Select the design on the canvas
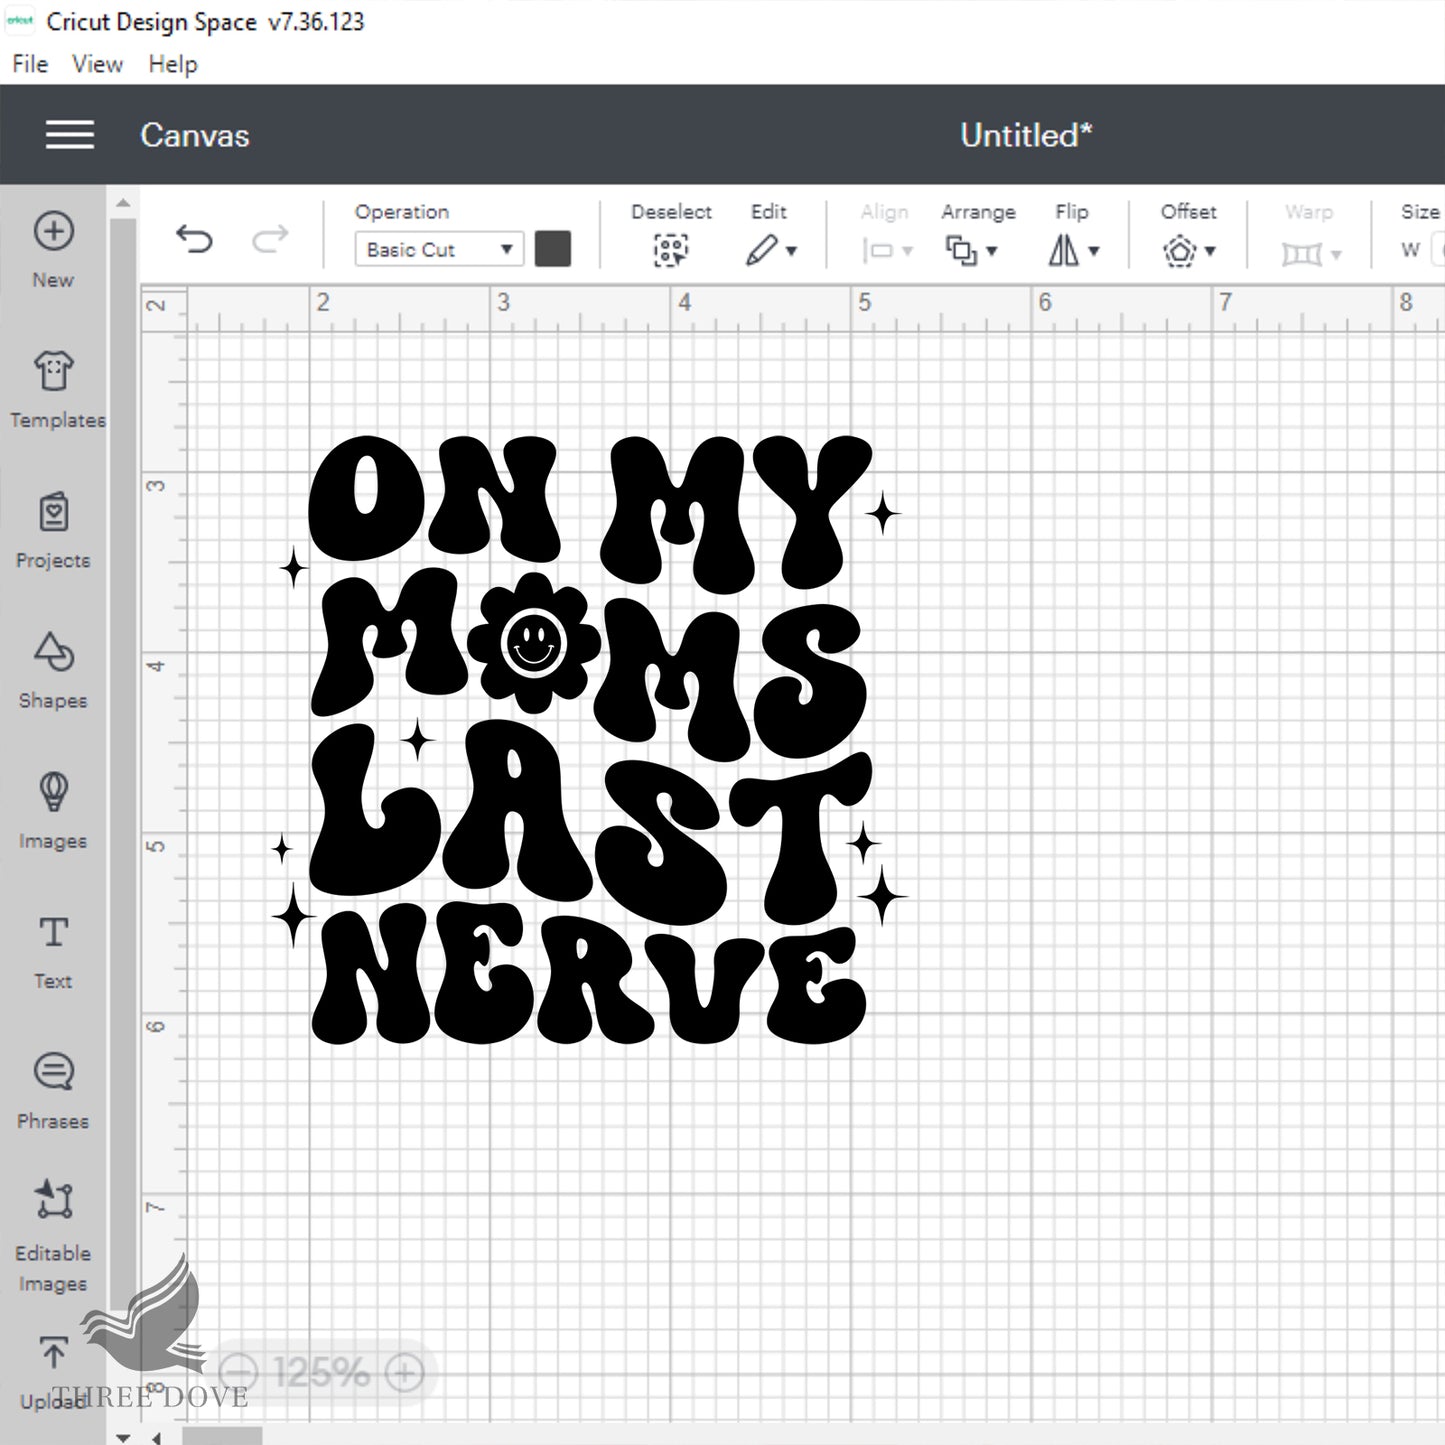 (x=590, y=740)
